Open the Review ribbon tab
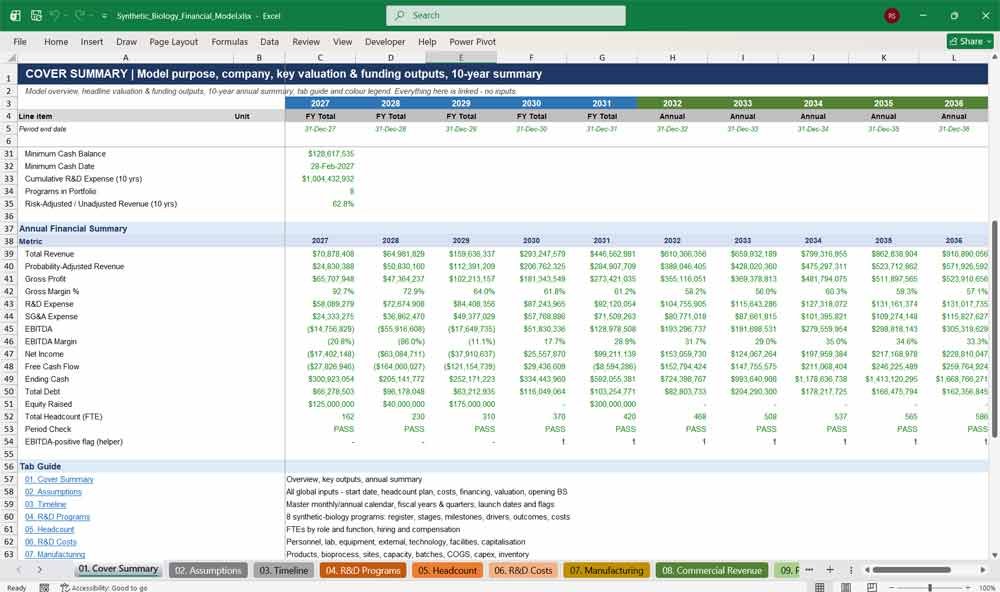 [x=306, y=41]
